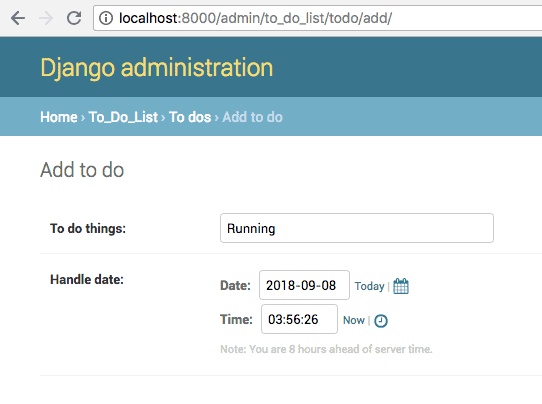
Task: Click the browser forward arrow
Action: (46, 18)
